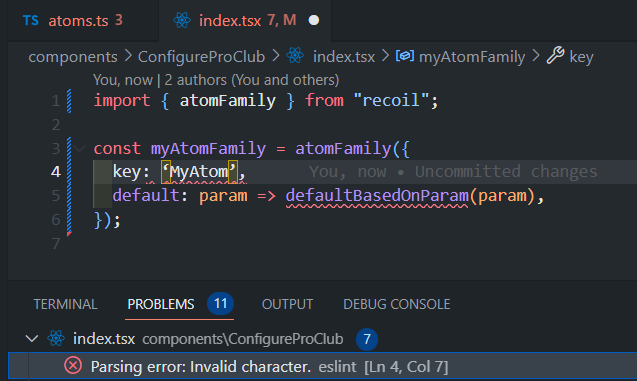The width and height of the screenshot is (637, 381).
Task: Click the 'eslint' source label
Action: click(x=337, y=367)
